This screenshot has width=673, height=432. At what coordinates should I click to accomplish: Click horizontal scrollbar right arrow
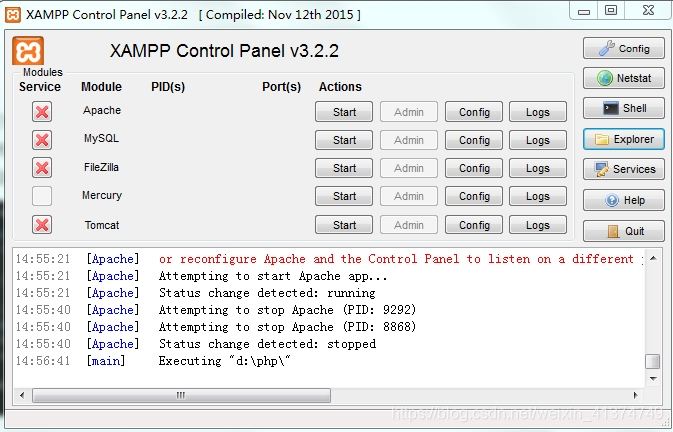pos(636,395)
